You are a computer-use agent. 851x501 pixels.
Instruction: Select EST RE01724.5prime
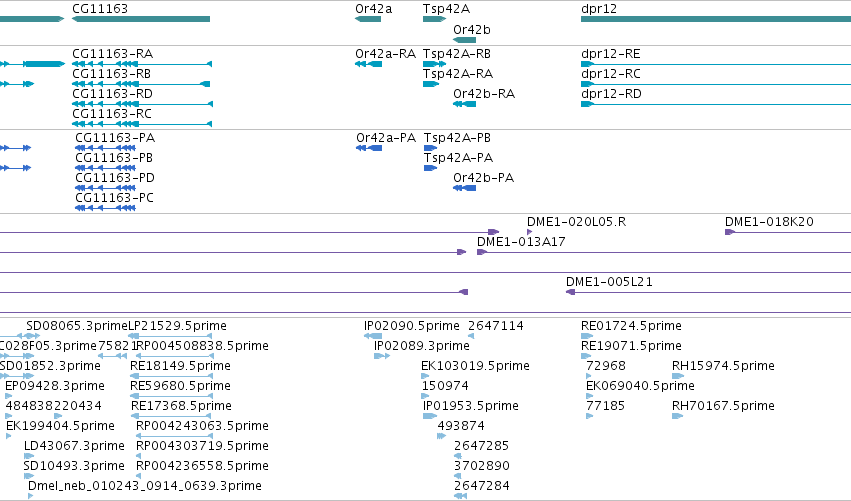point(631,326)
